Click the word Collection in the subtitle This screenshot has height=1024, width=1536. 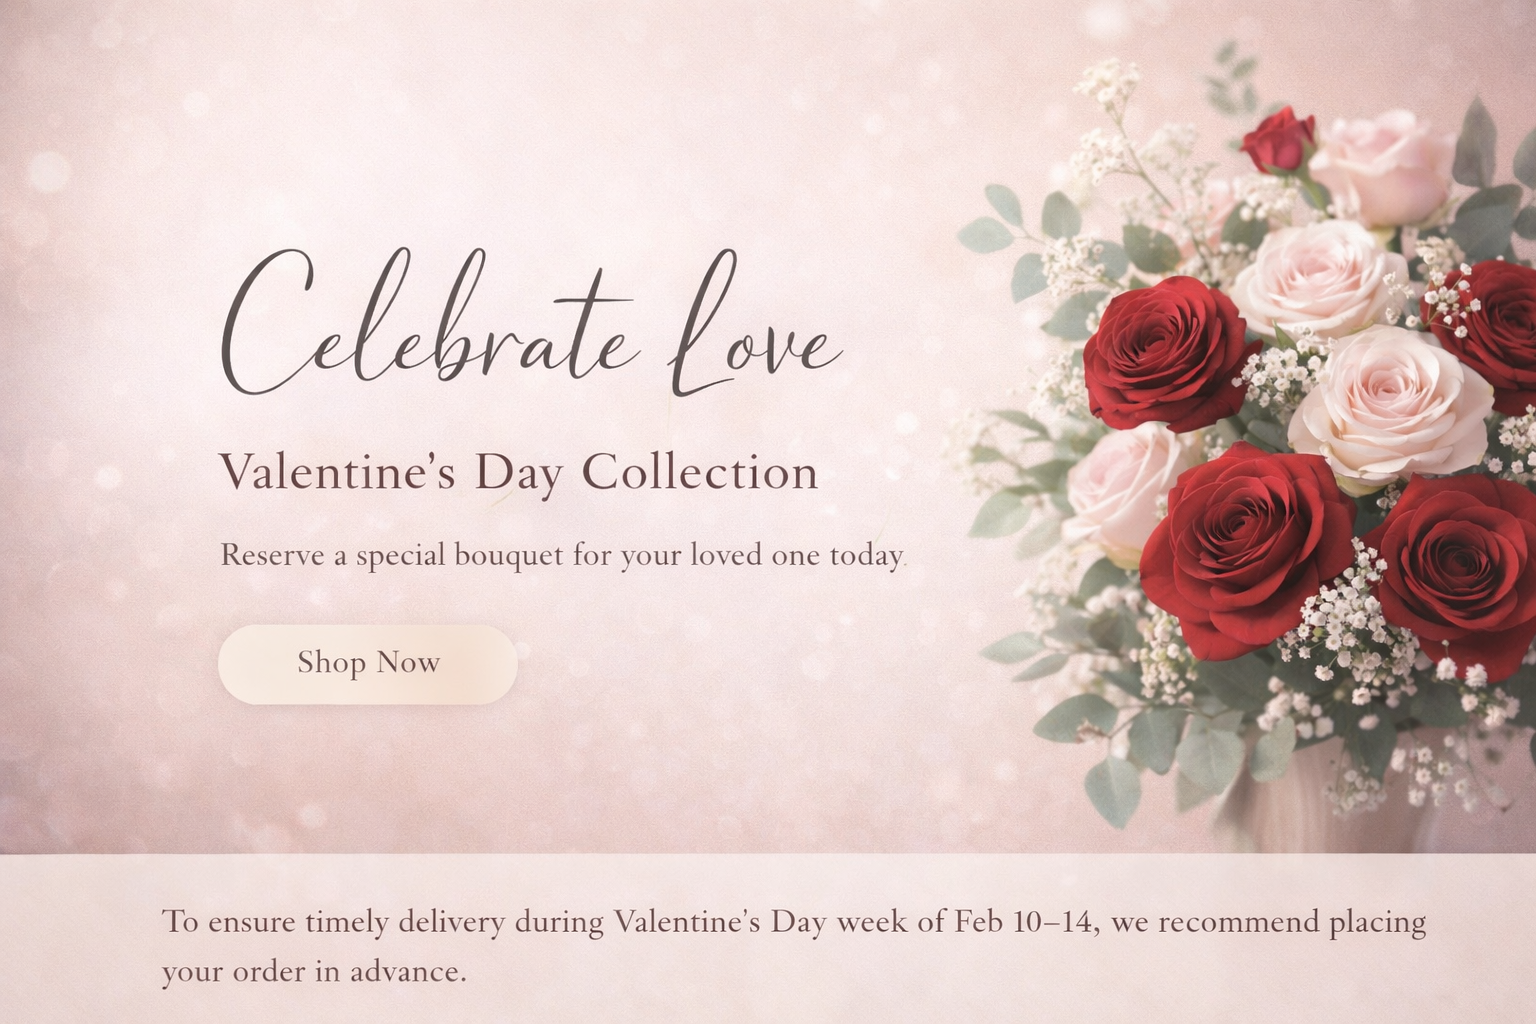pos(700,472)
